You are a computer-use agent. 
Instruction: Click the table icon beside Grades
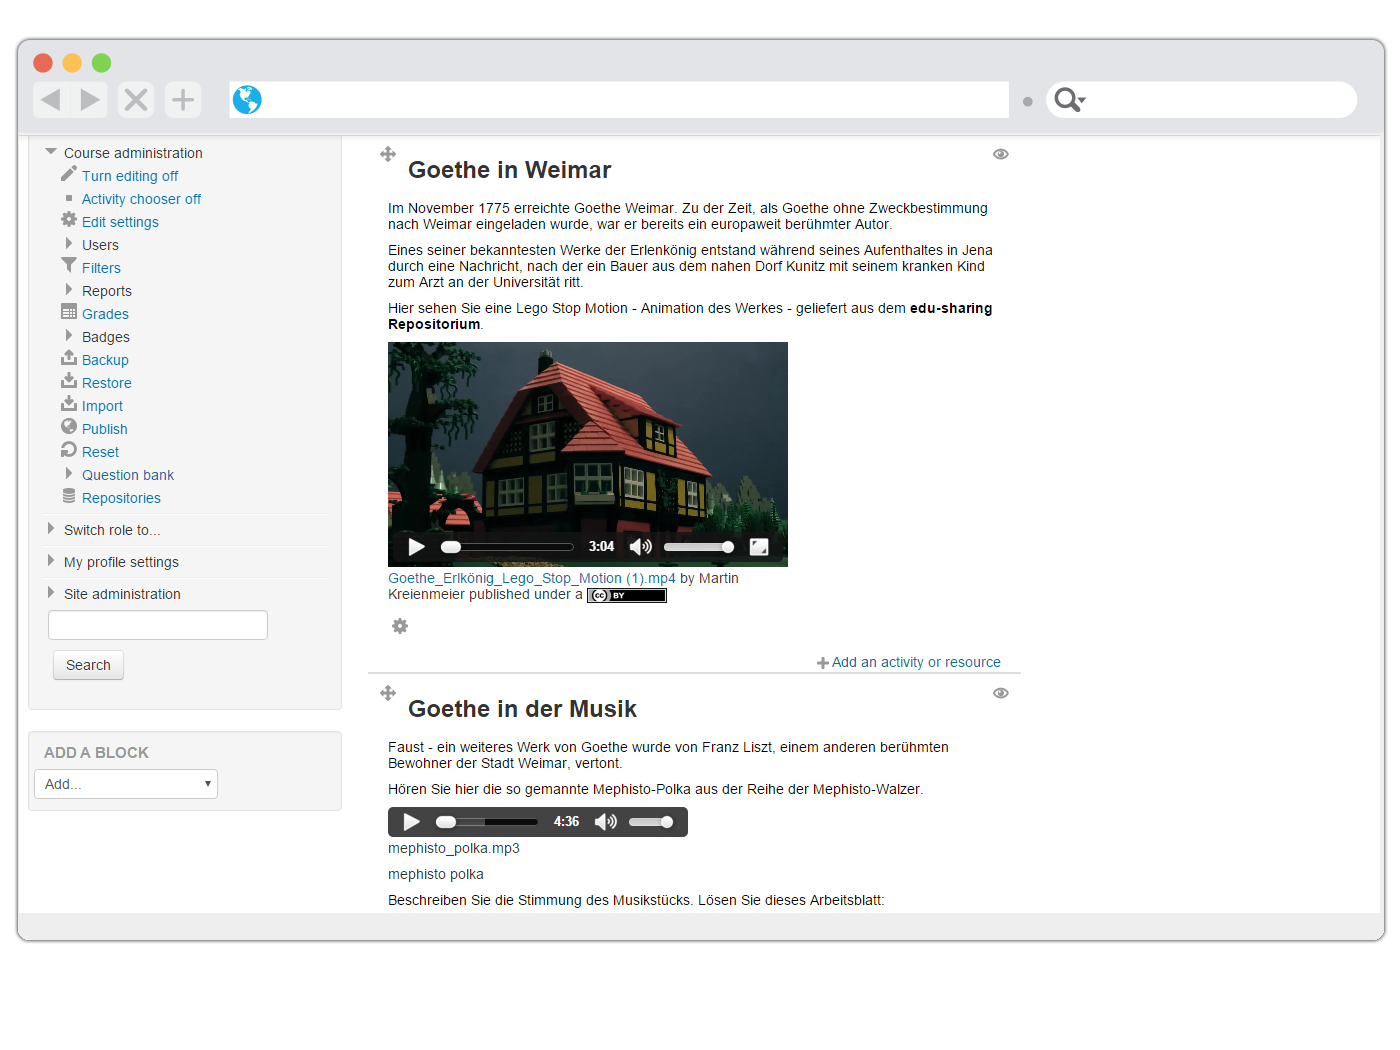click(x=69, y=312)
